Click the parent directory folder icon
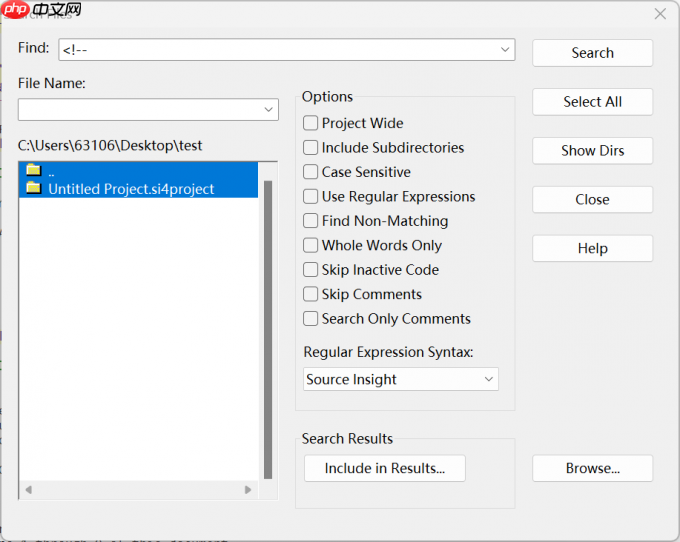Screen dimensions: 680x542 [x=33, y=170]
